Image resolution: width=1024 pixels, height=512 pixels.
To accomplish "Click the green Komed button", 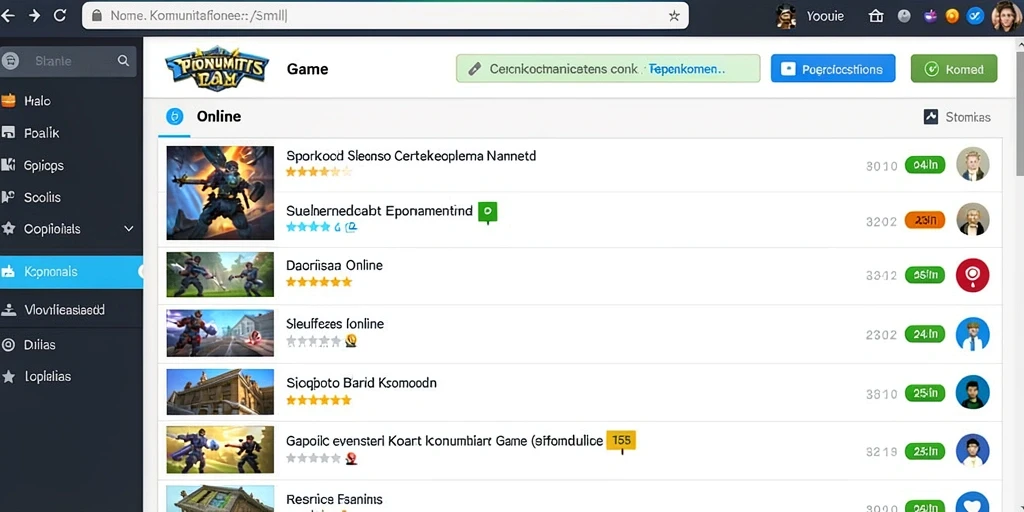I will 953,69.
